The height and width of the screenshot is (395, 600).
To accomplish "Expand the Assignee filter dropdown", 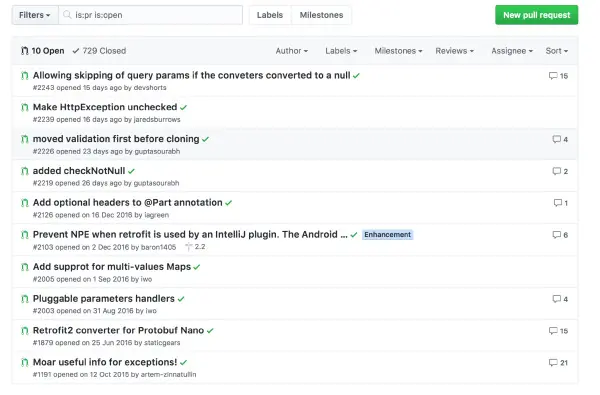I will 512,51.
